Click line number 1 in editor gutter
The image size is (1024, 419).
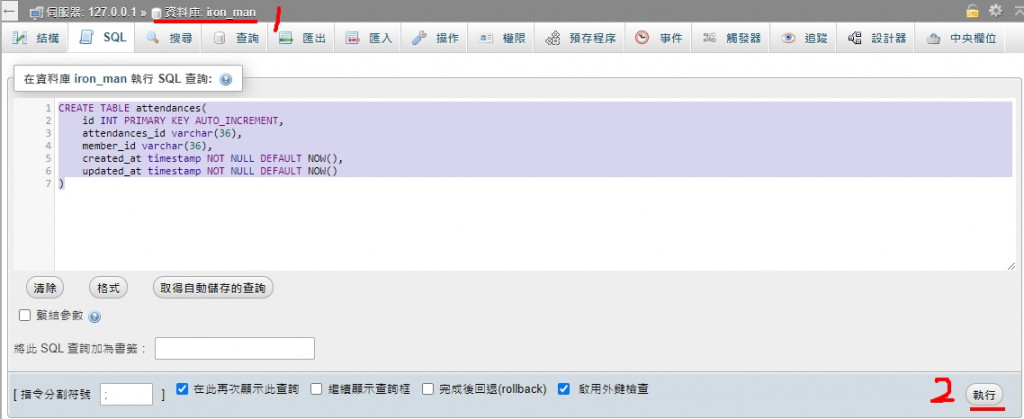pyautogui.click(x=48, y=108)
